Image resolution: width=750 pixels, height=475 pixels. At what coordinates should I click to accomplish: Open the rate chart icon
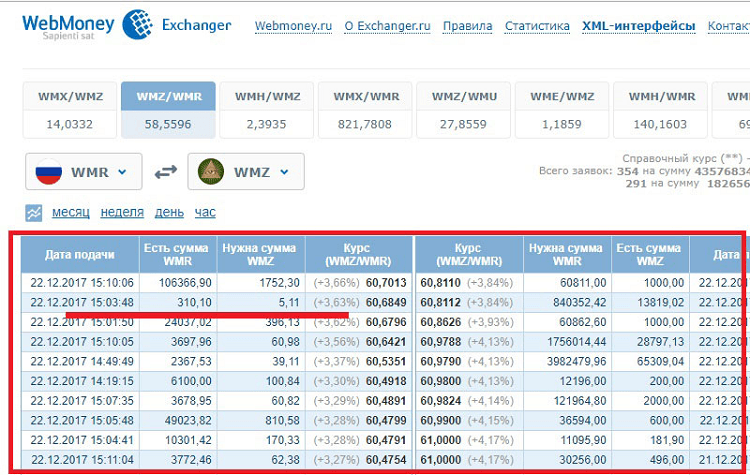tap(33, 213)
